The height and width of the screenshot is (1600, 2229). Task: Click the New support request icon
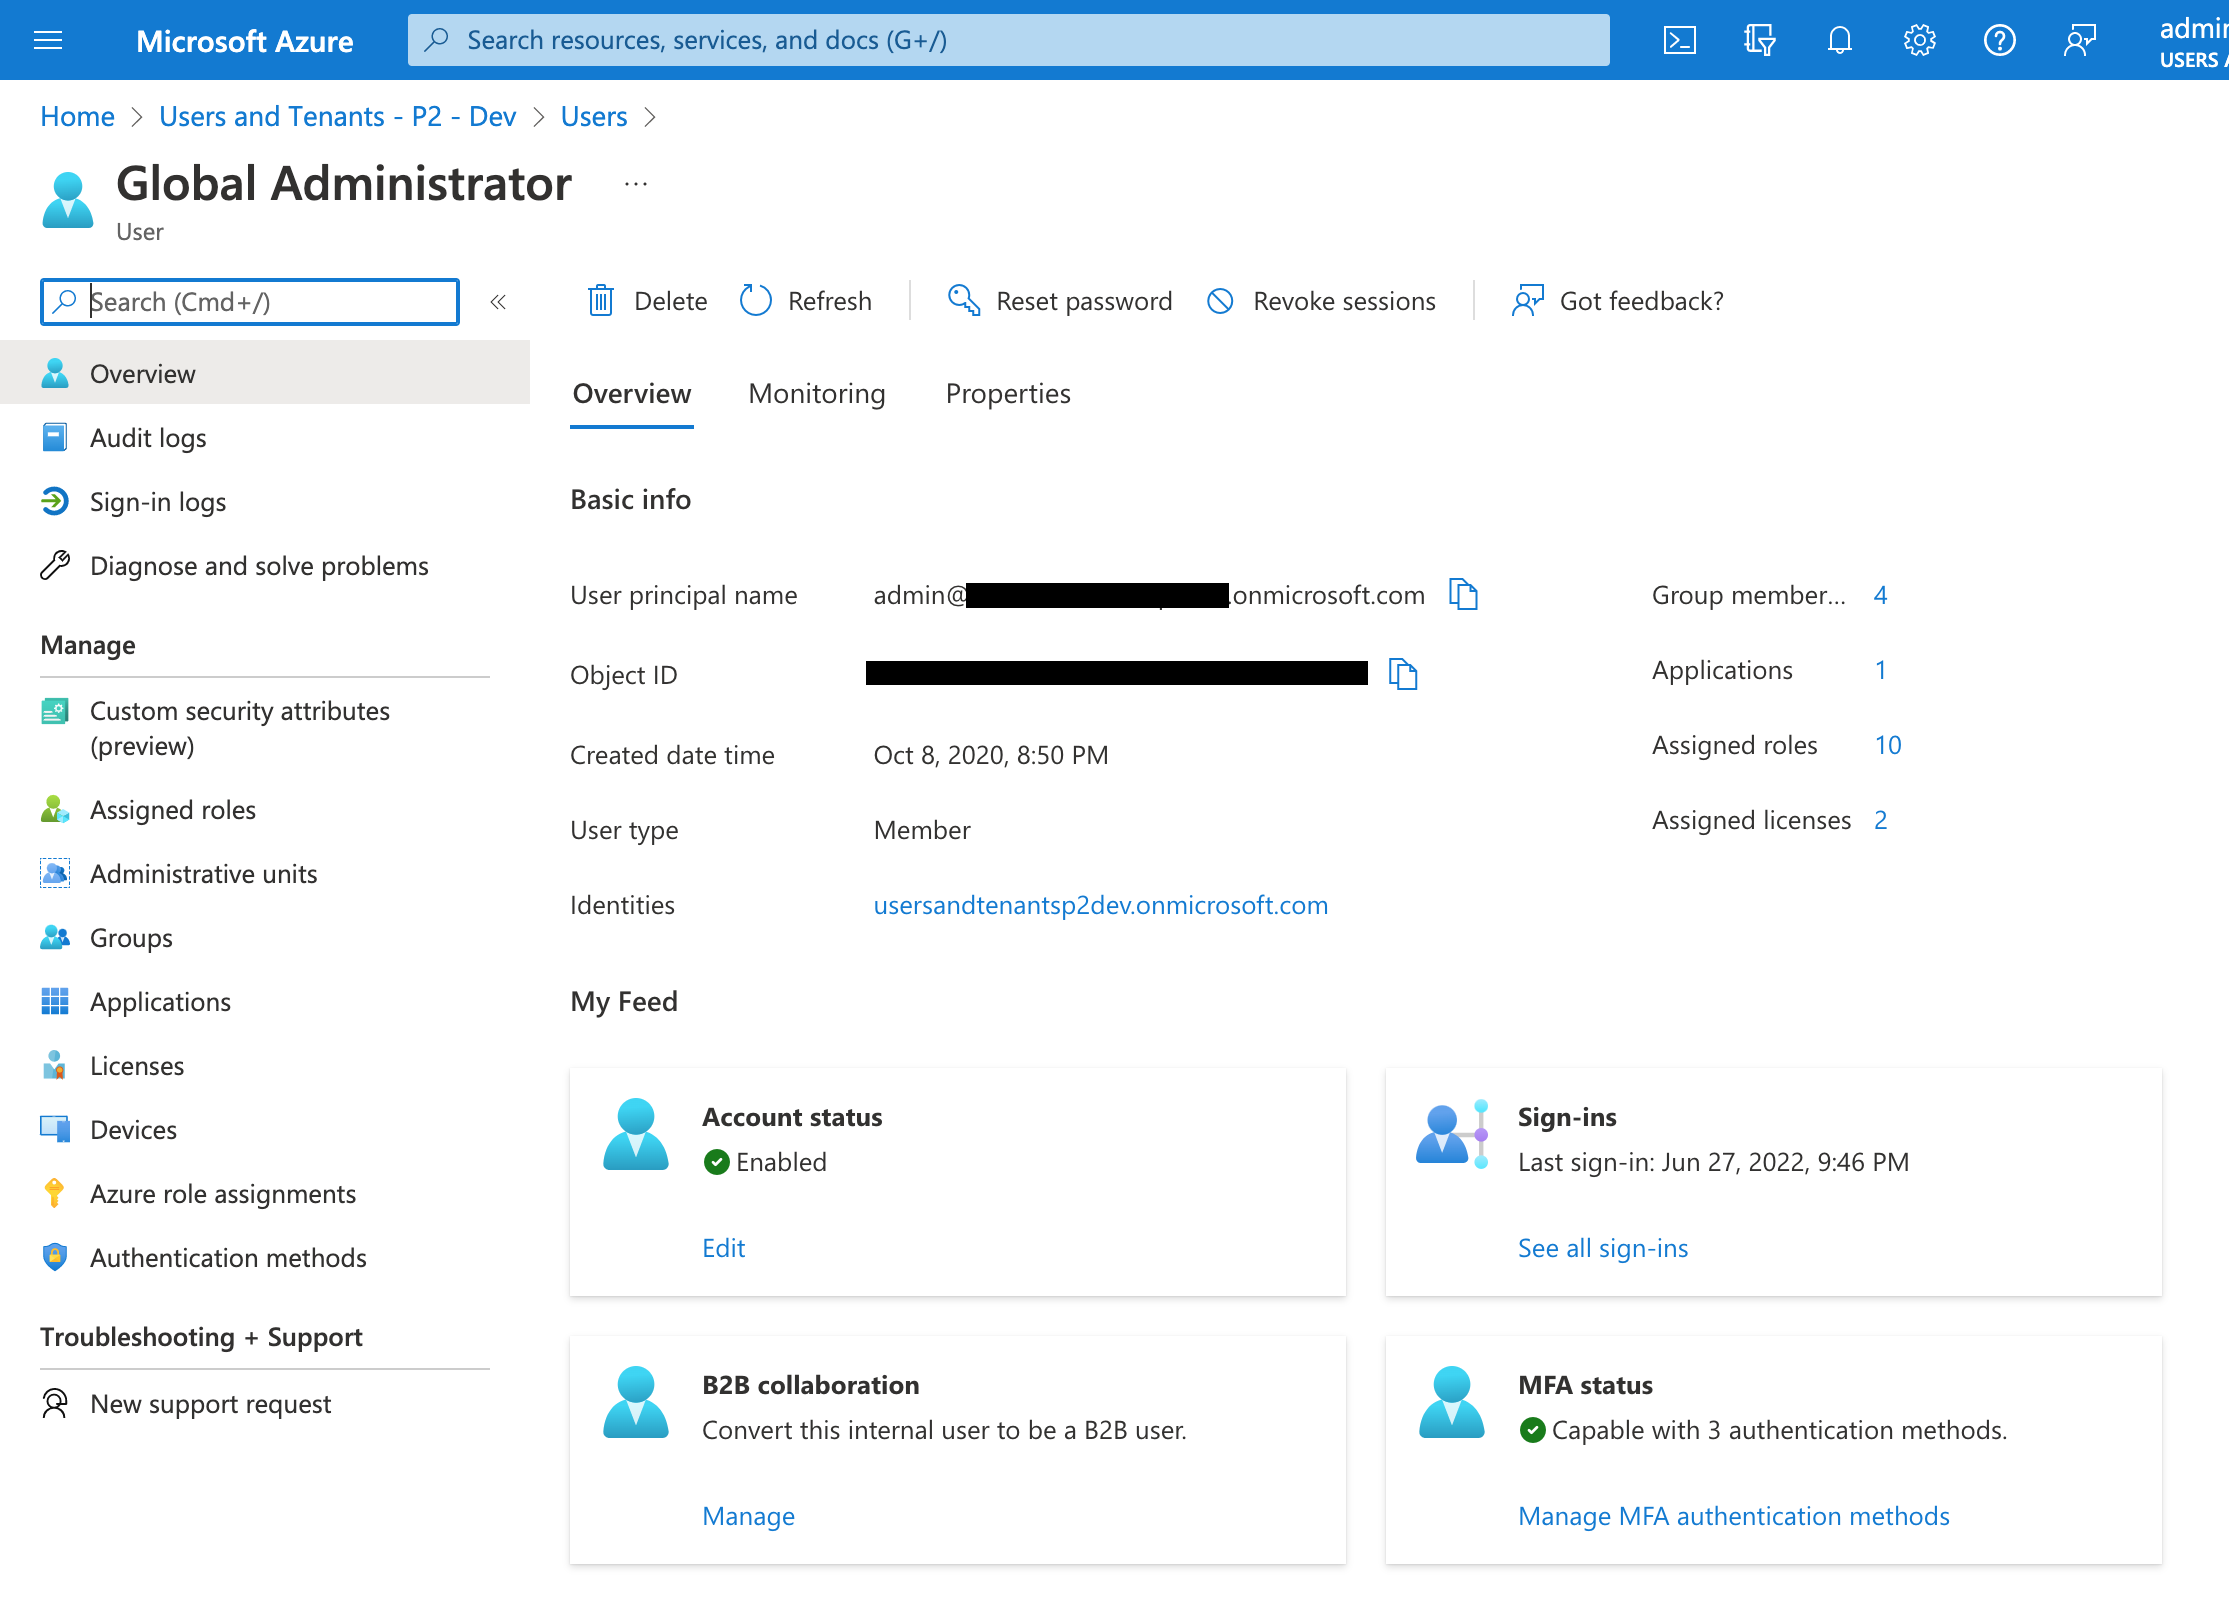[x=55, y=1403]
